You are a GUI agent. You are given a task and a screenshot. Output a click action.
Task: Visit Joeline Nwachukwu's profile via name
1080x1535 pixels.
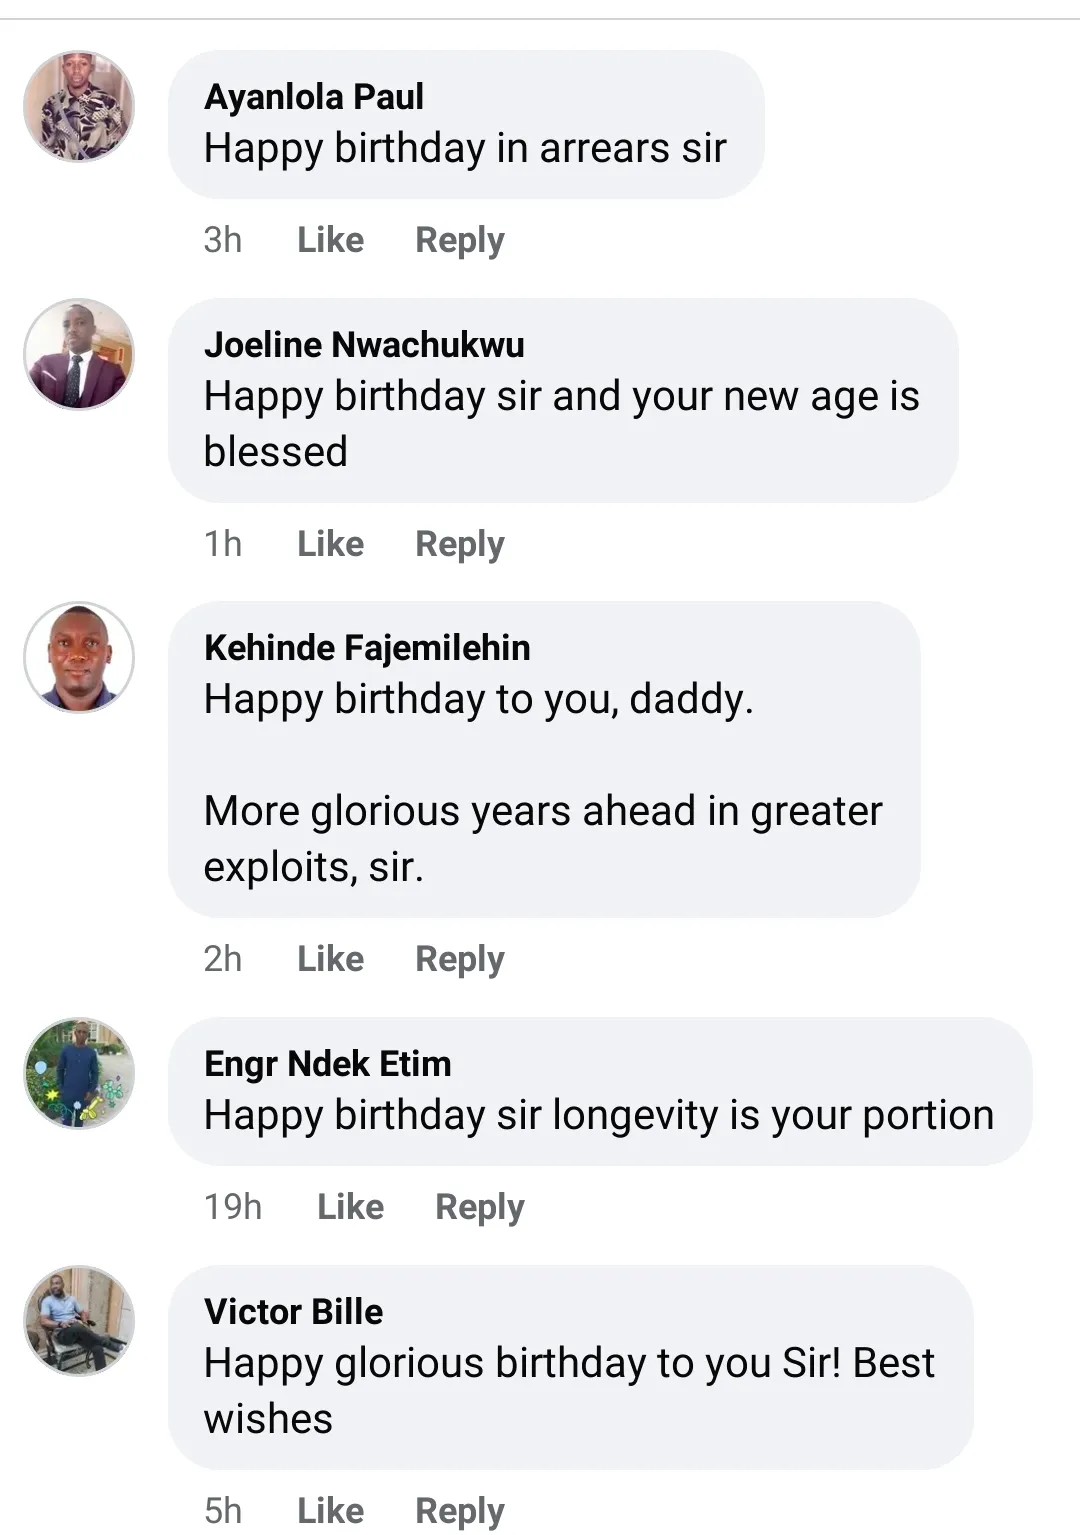pos(364,345)
